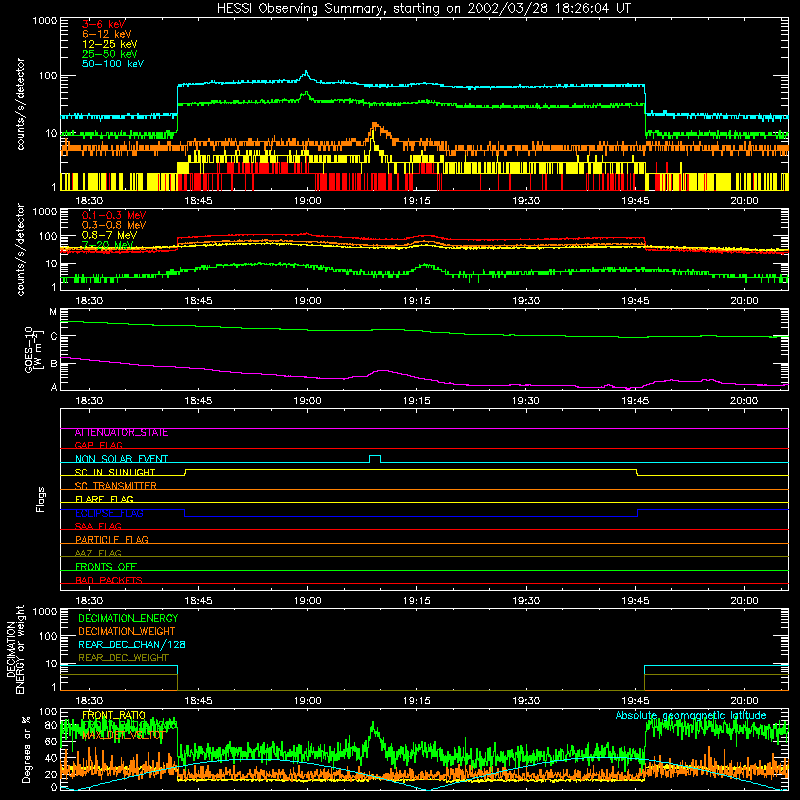
Task: Click the Absolute geomagnetic latitude label
Action: click(691, 715)
